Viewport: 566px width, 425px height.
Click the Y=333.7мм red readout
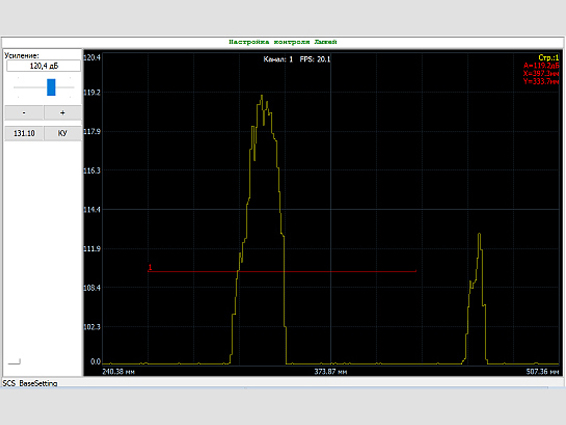(x=541, y=81)
